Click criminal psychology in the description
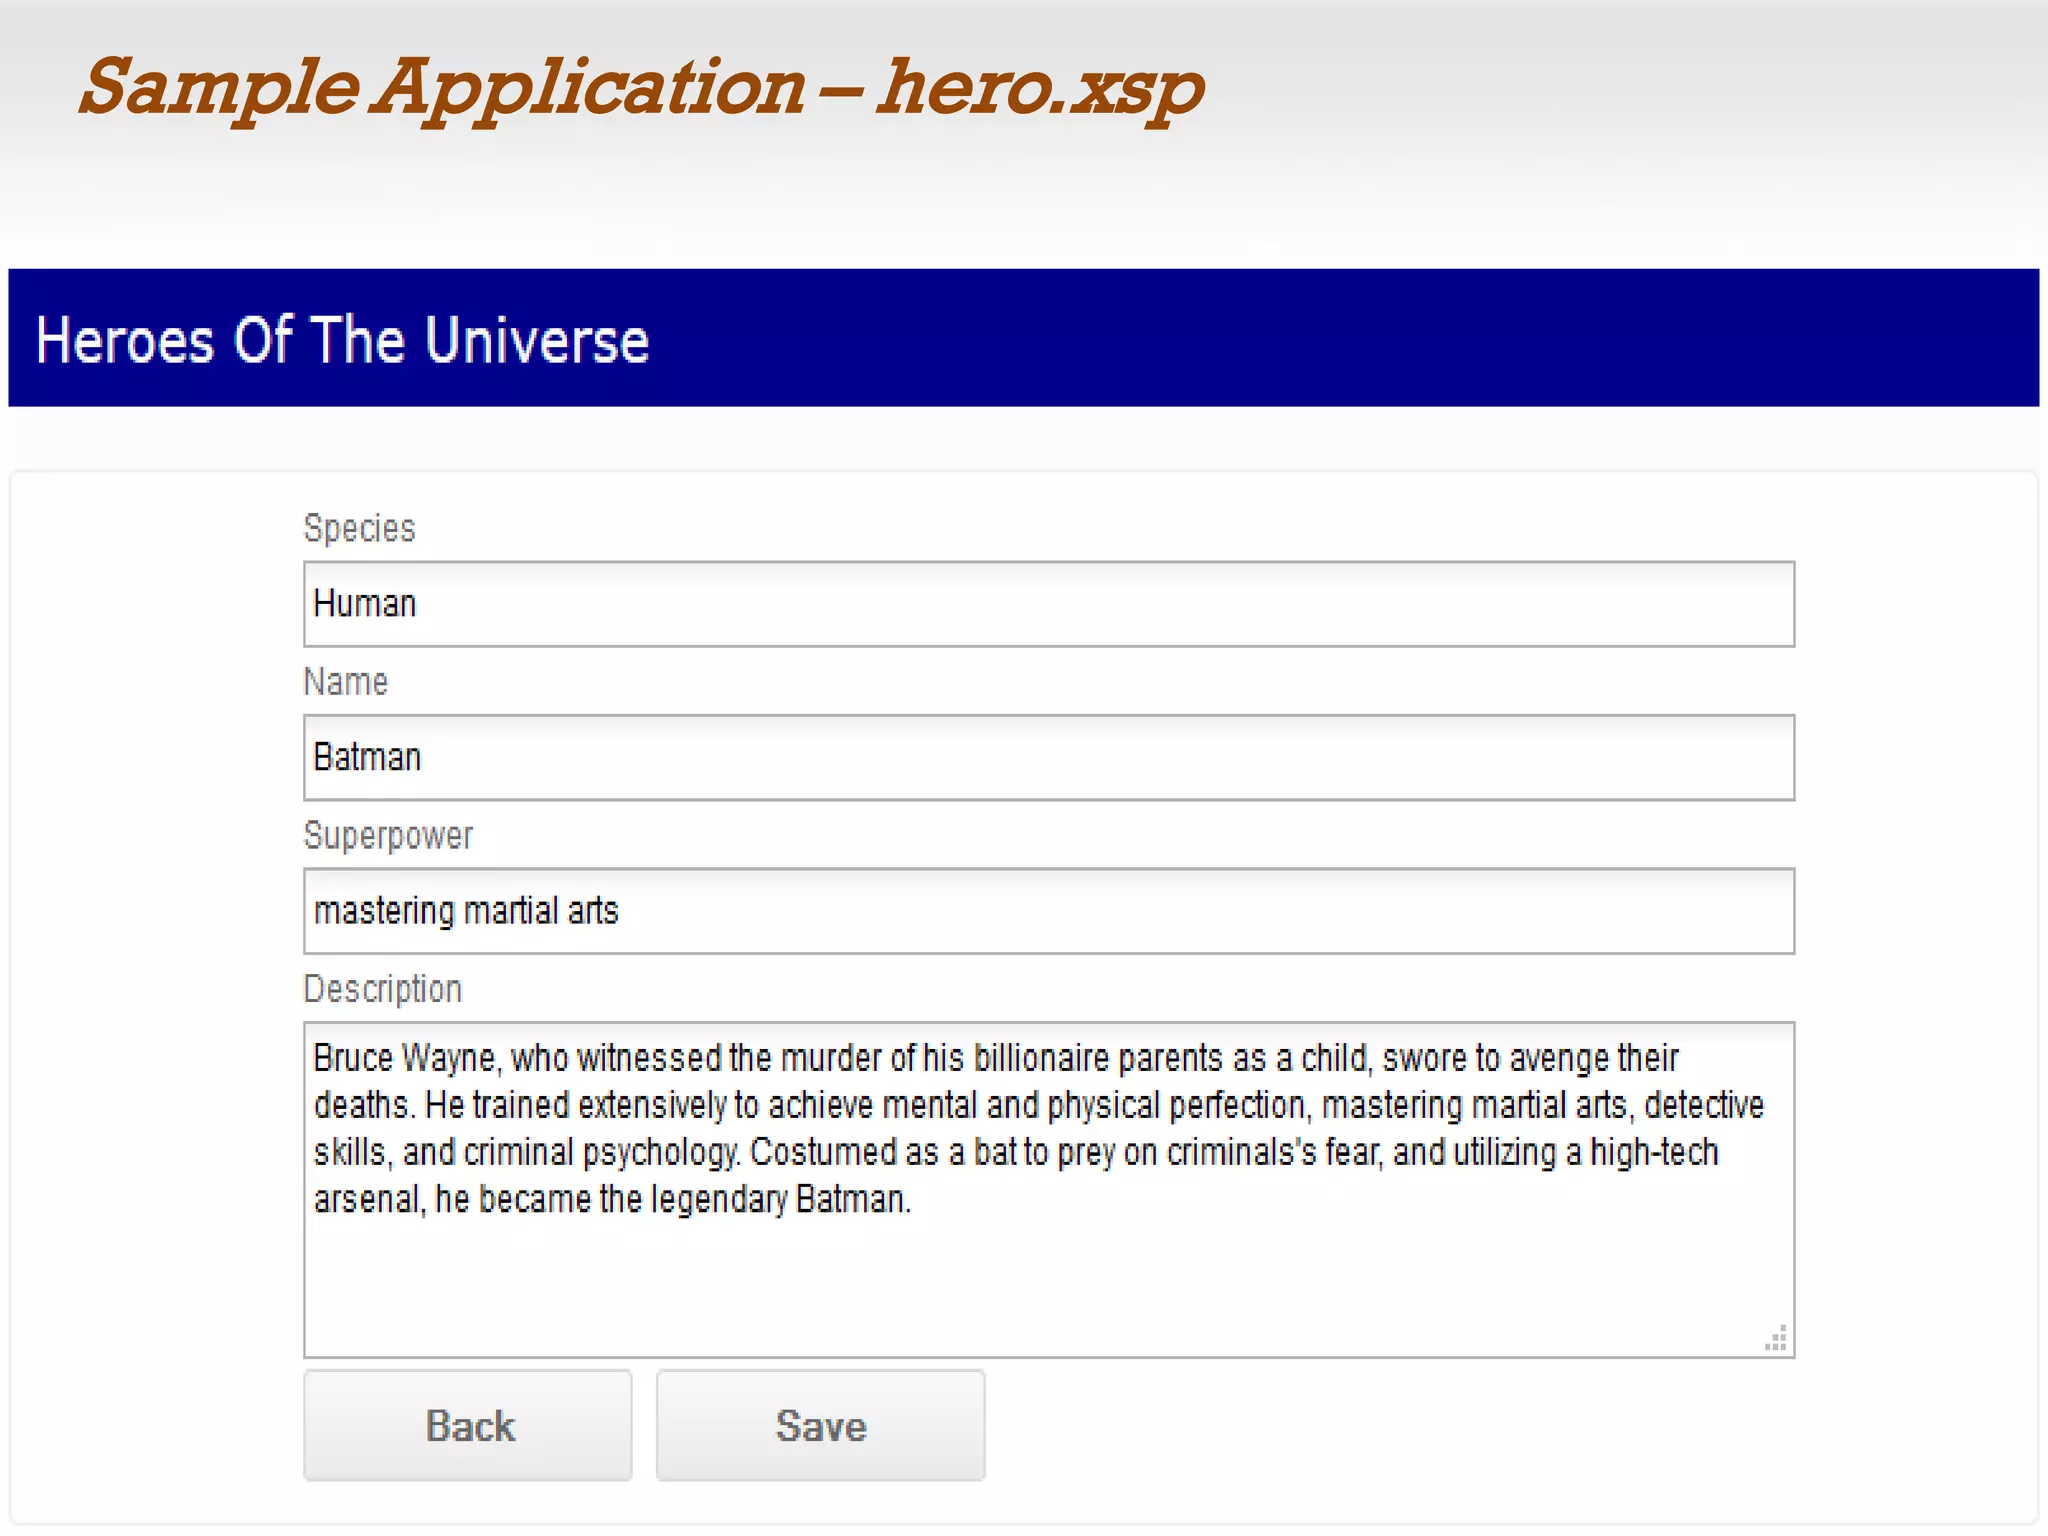 click(600, 1152)
